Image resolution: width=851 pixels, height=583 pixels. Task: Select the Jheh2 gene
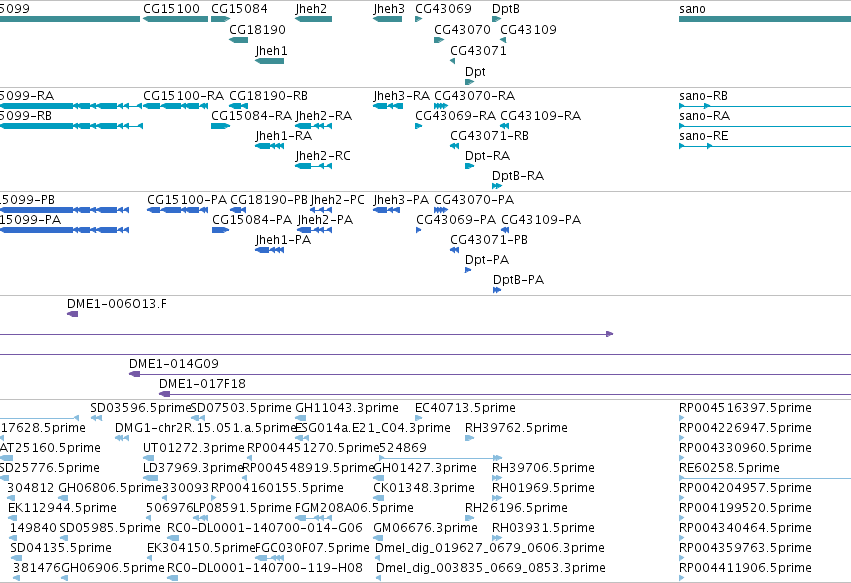(313, 19)
